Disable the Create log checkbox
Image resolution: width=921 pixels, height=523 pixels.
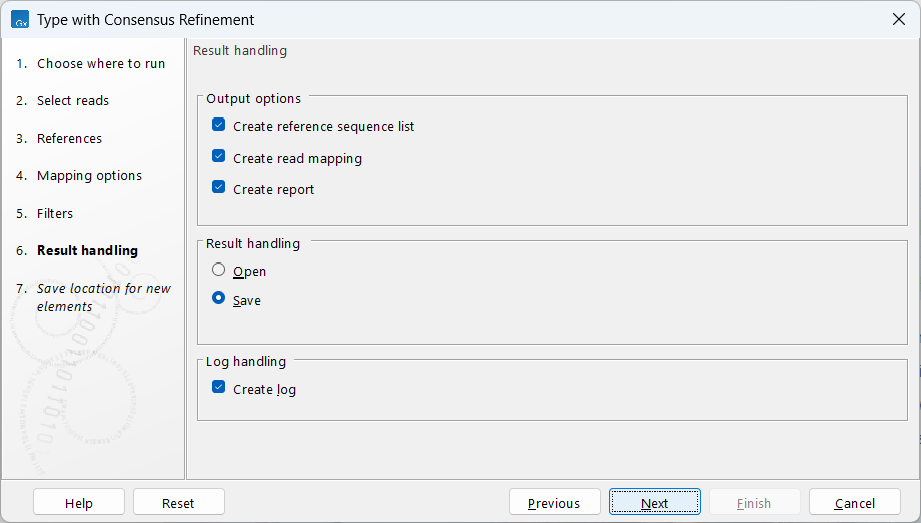[219, 387]
